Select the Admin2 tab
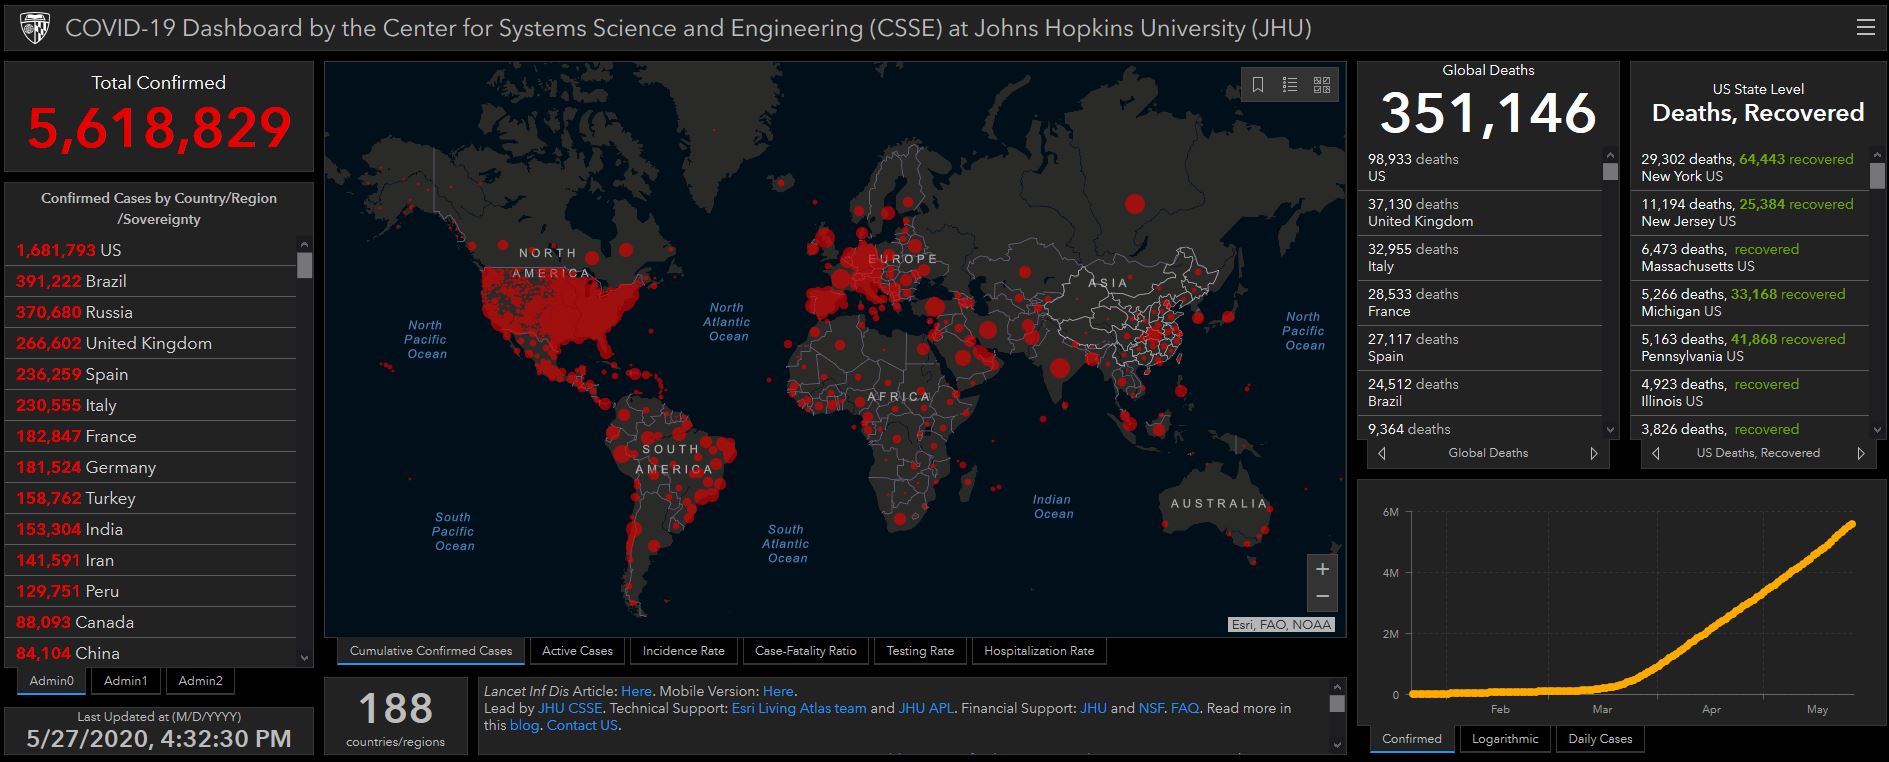This screenshot has height=762, width=1889. point(200,681)
